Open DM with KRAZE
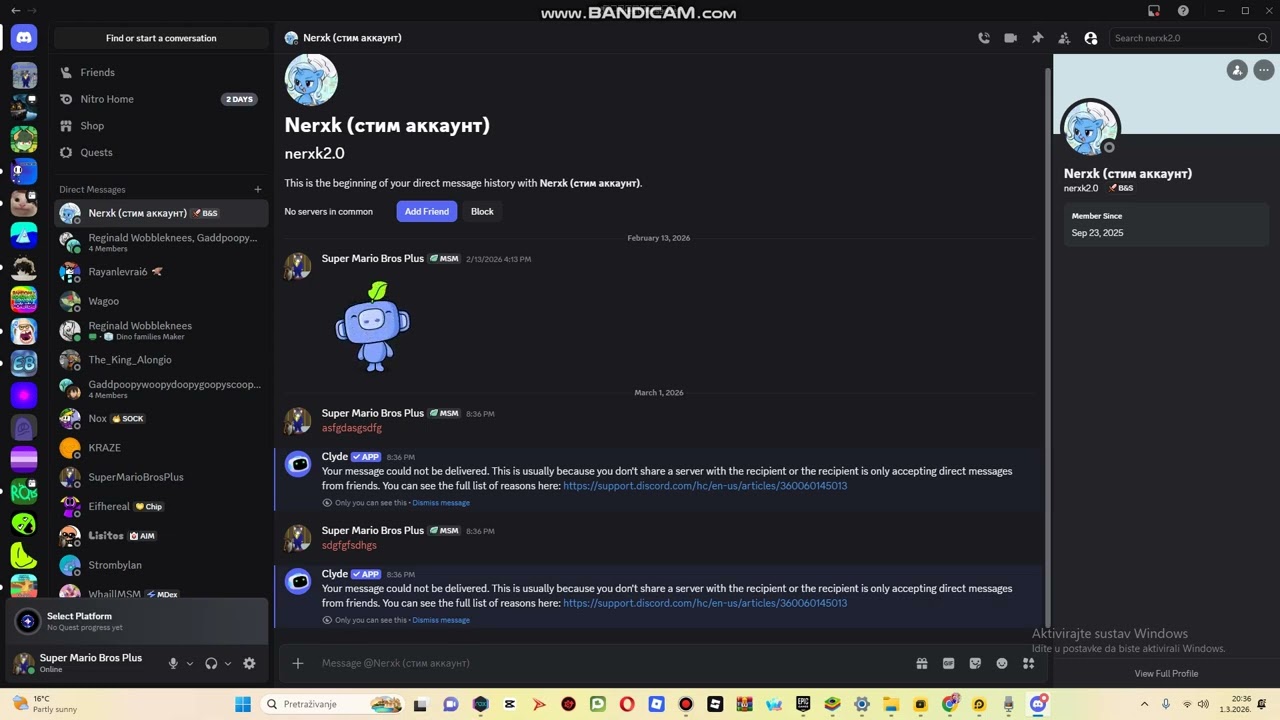Viewport: 1280px width, 720px height. [x=161, y=448]
